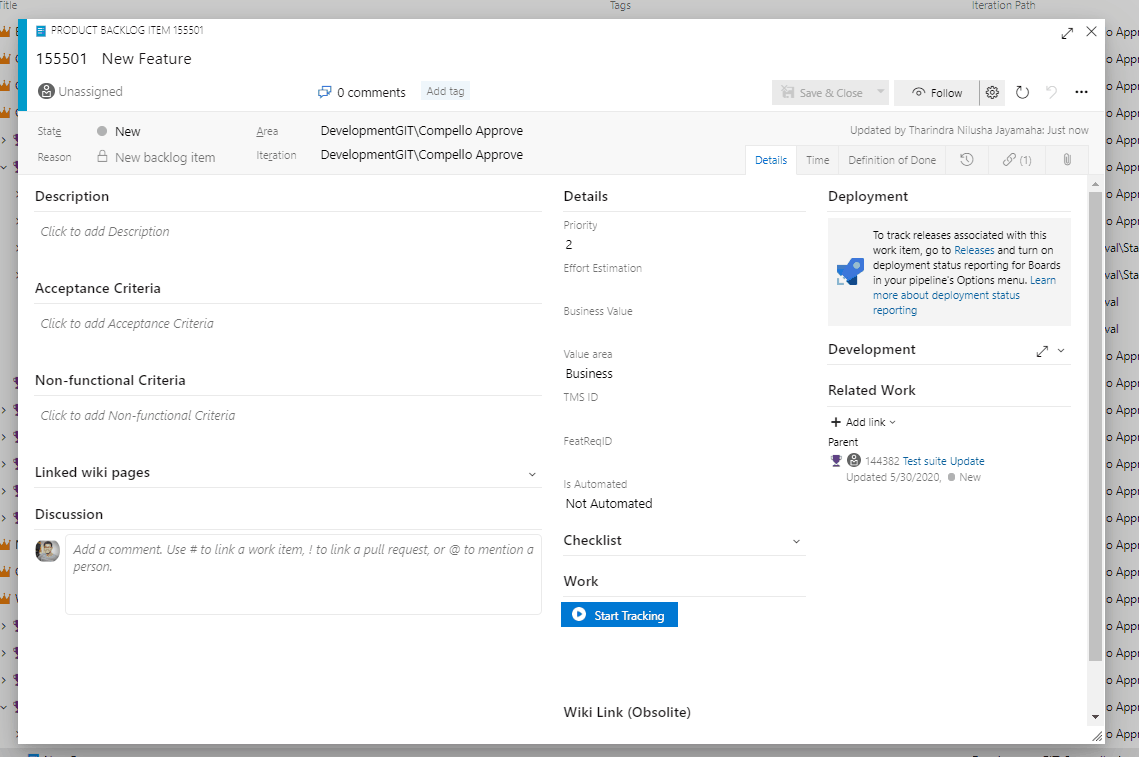
Task: Collapse the Linked wiki pages section
Action: click(533, 471)
